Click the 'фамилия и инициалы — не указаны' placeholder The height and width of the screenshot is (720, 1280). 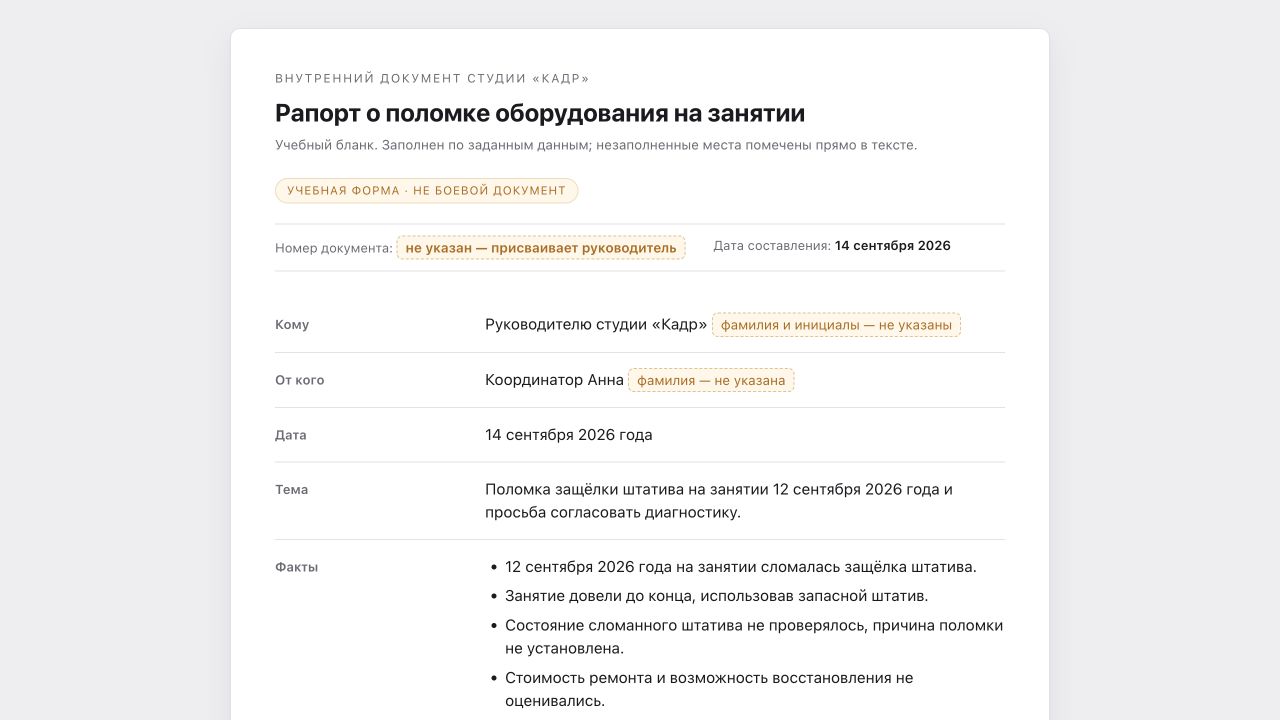(836, 325)
